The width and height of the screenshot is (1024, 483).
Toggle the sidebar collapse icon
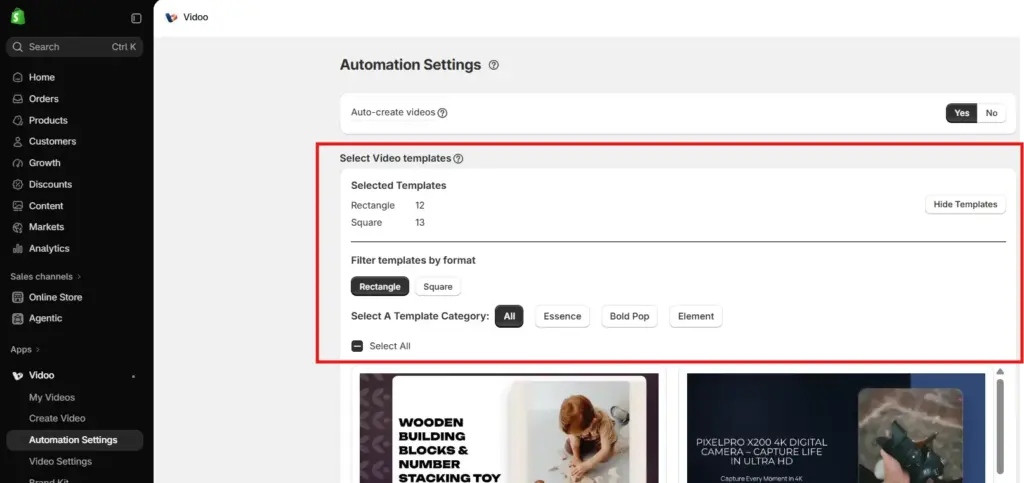tap(136, 18)
